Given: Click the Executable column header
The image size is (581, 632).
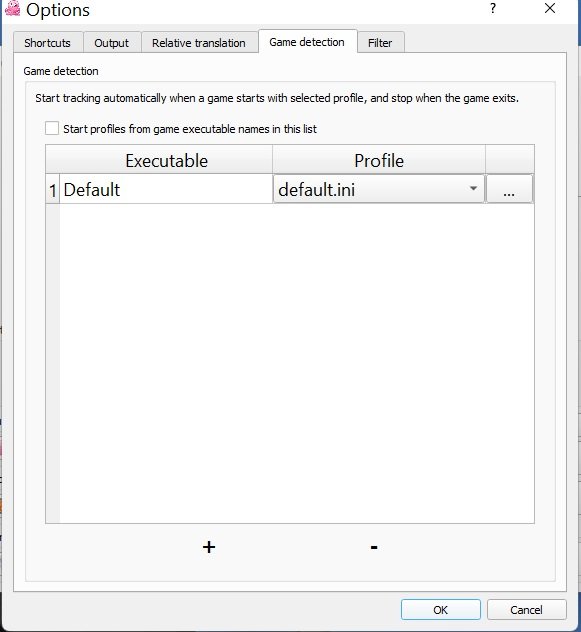Looking at the screenshot, I should [167, 160].
